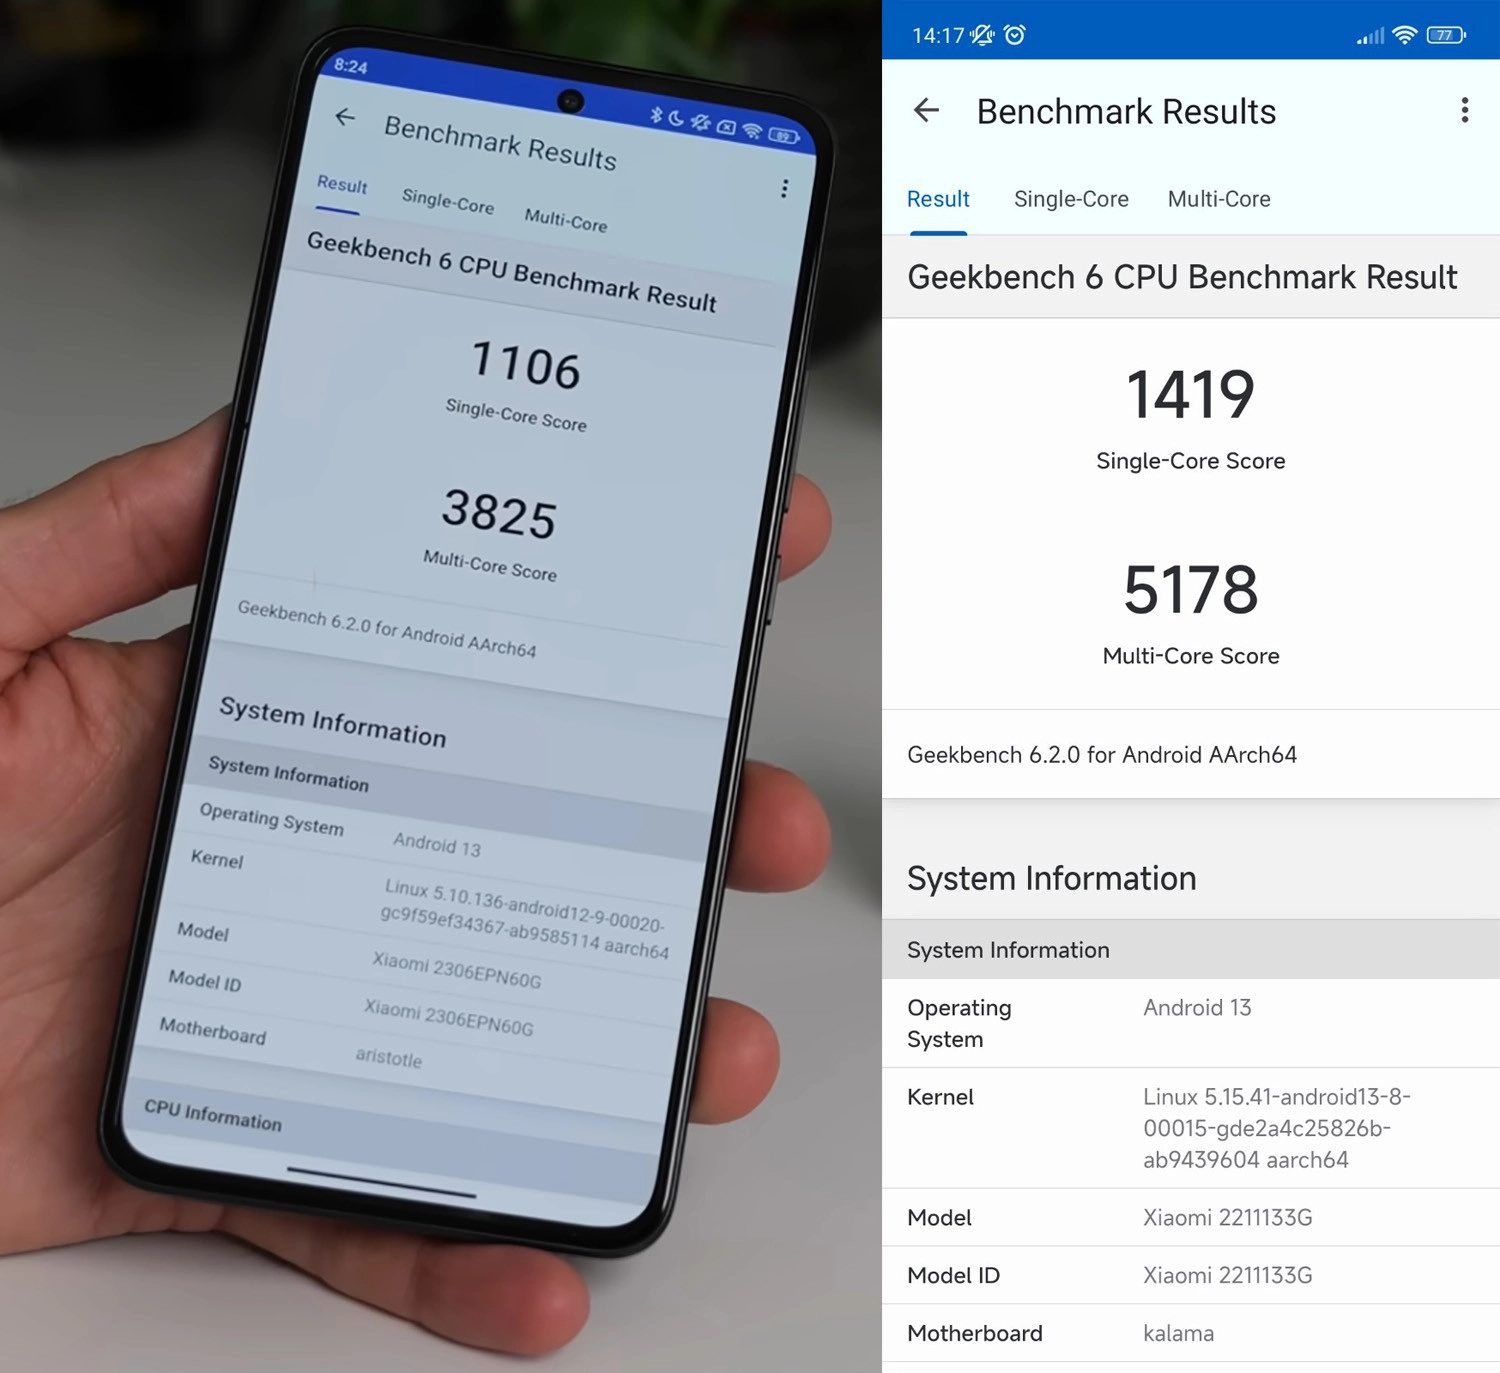
Task: Click Kernel label on right screen
Action: [x=940, y=1097]
